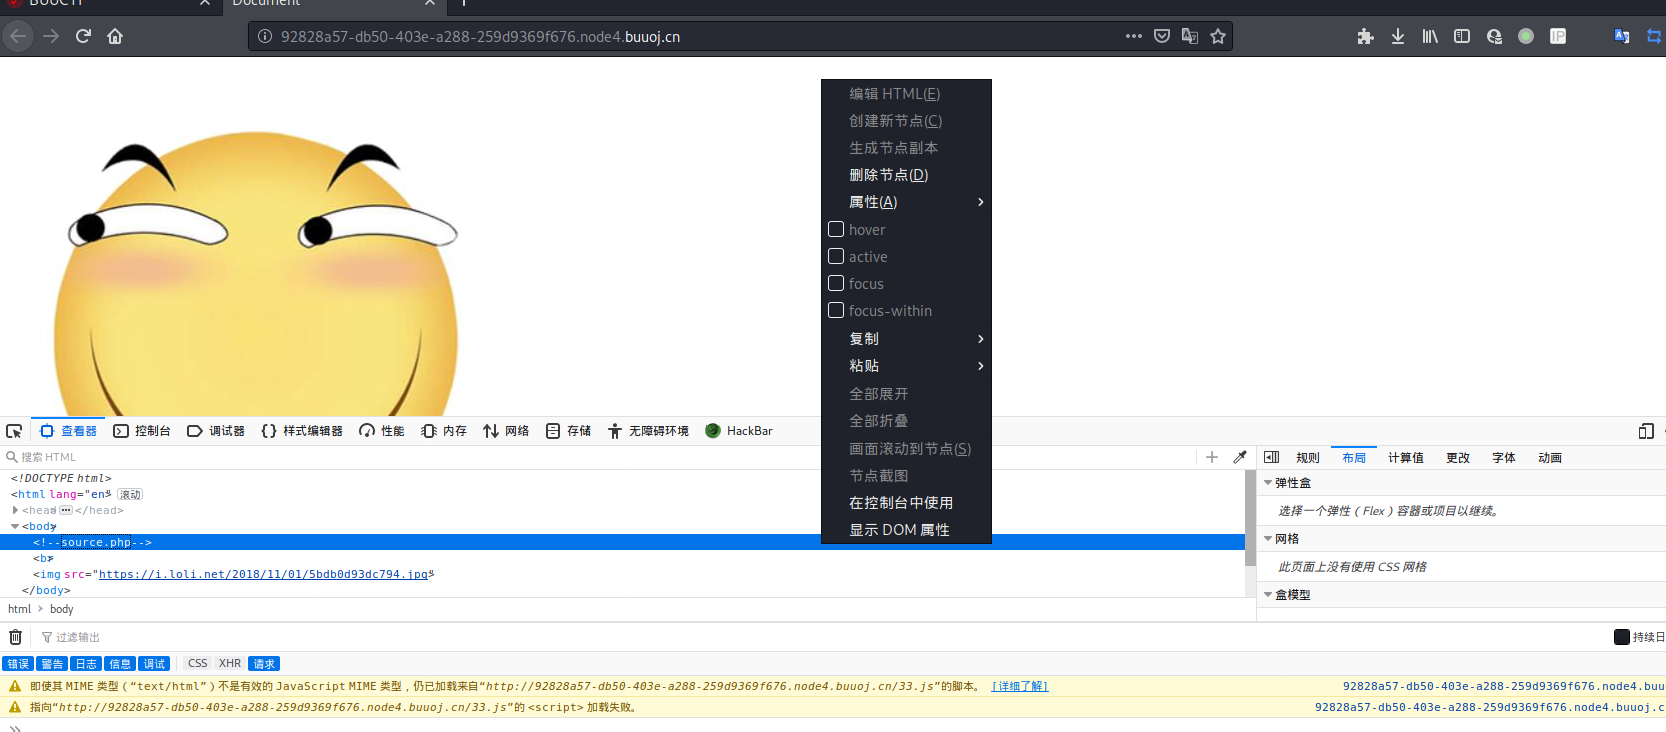Image resolution: width=1666 pixels, height=732 pixels.
Task: Toggle the CSS console filter
Action: (198, 664)
